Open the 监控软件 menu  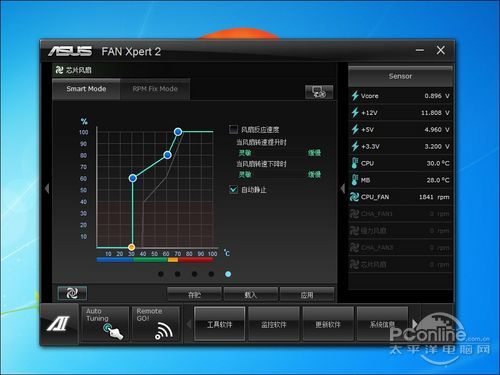tap(274, 324)
